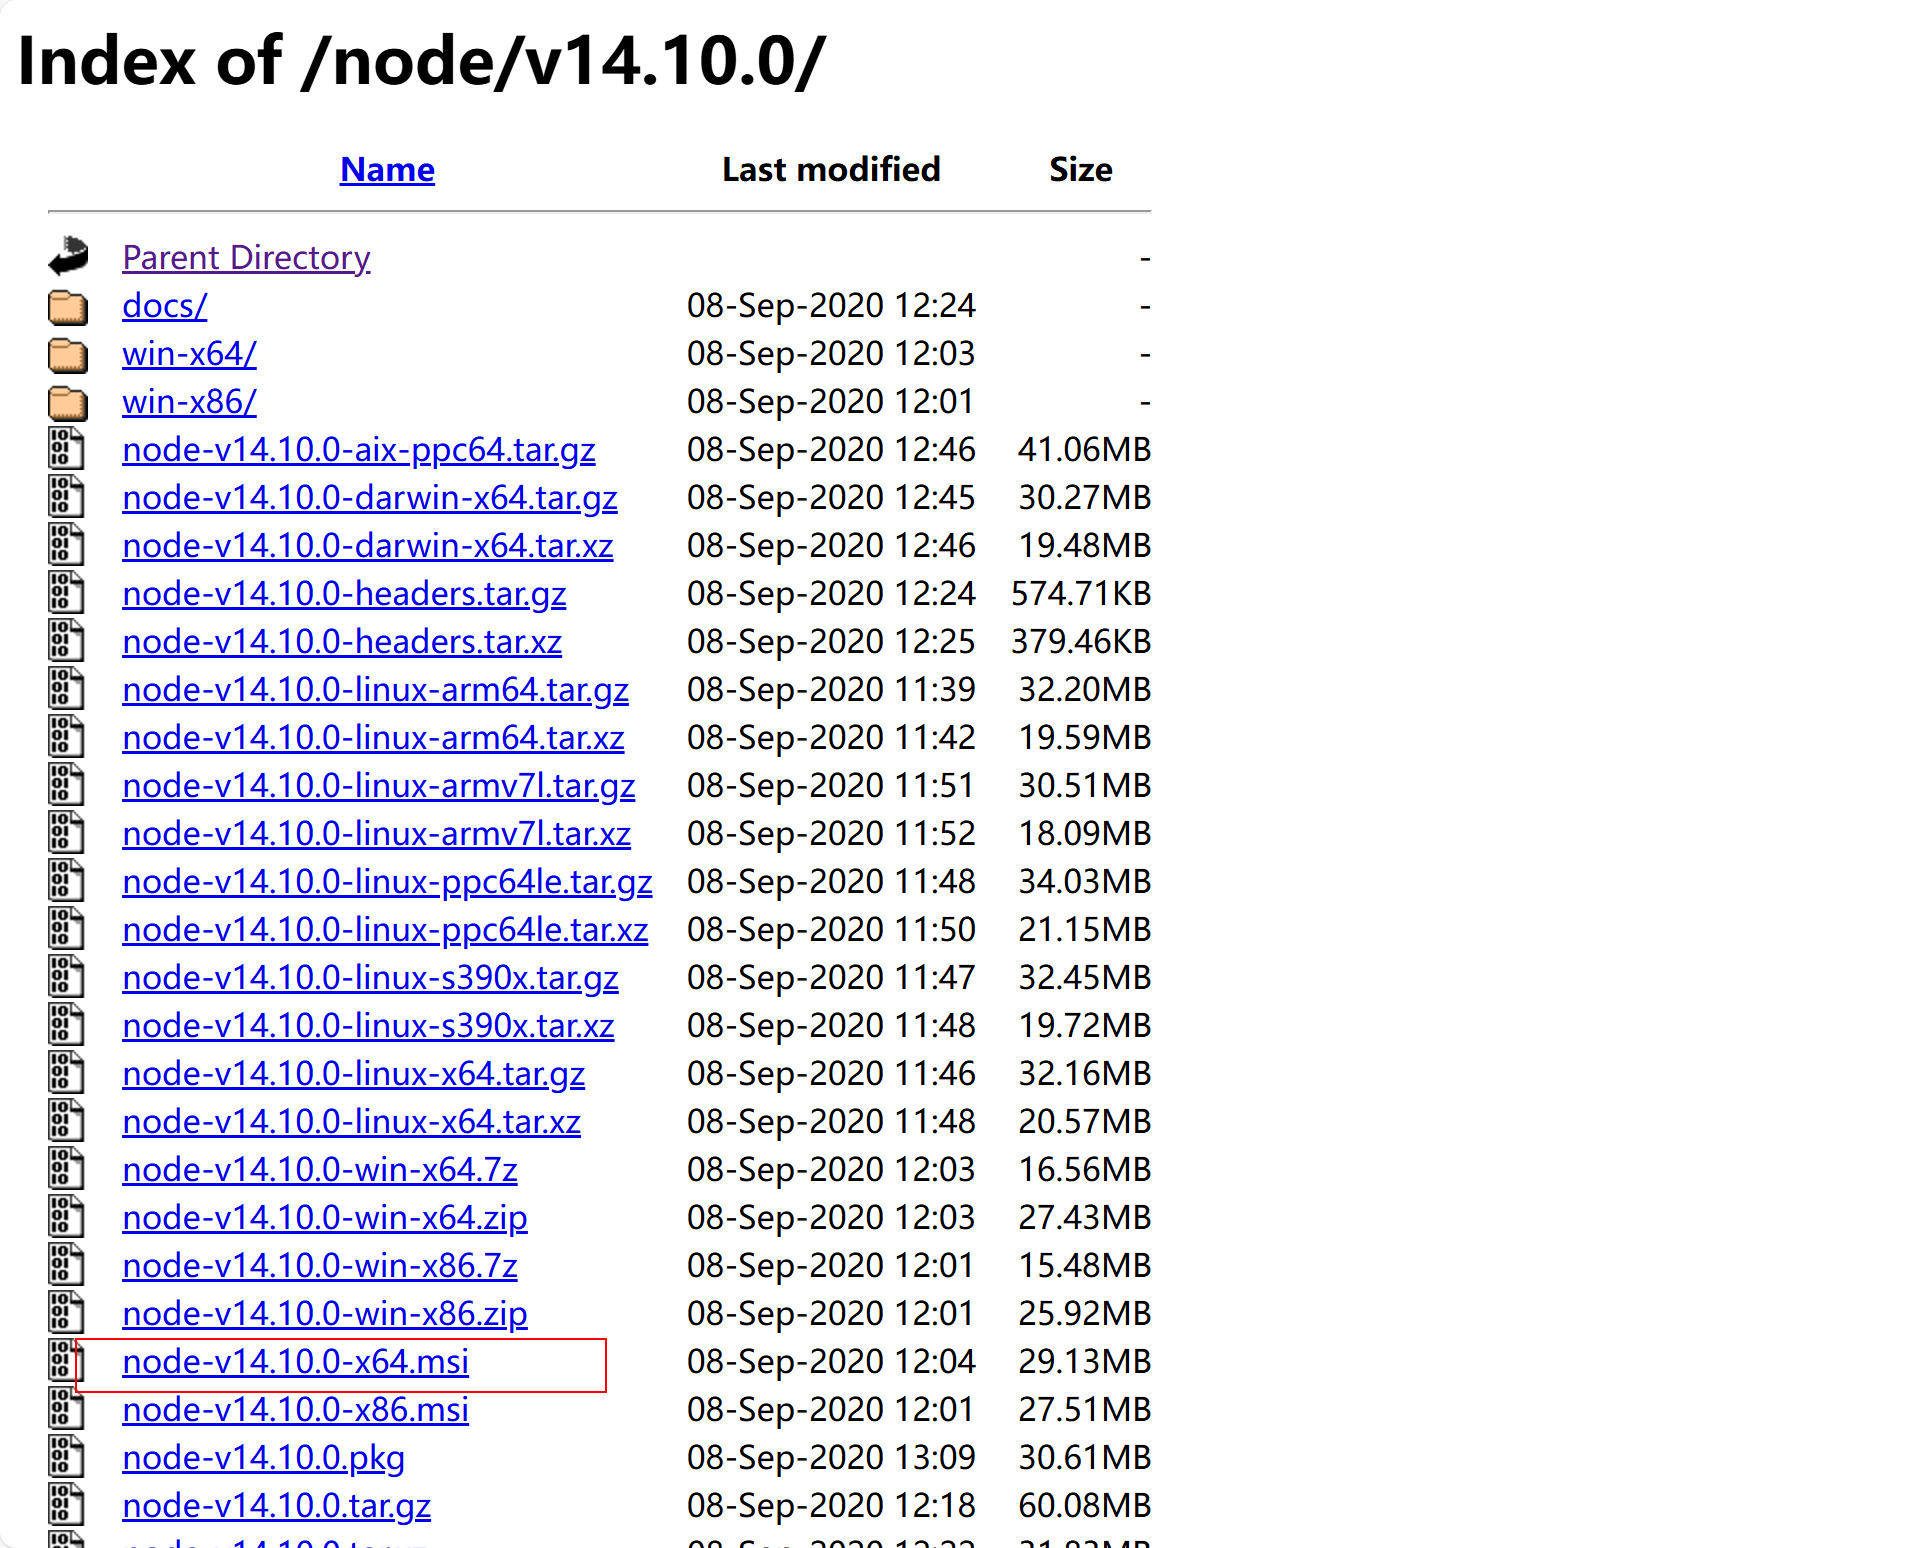1911x1548 pixels.
Task: Open the docs/ directory link
Action: (164, 306)
